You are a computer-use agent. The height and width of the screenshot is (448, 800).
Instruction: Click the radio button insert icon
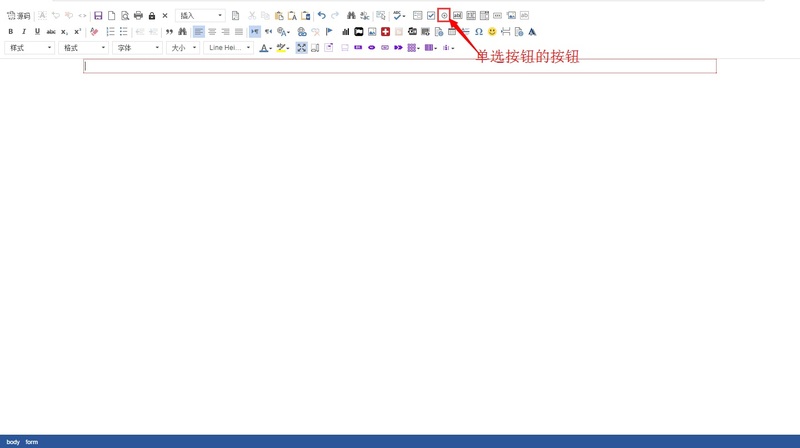[x=444, y=16]
